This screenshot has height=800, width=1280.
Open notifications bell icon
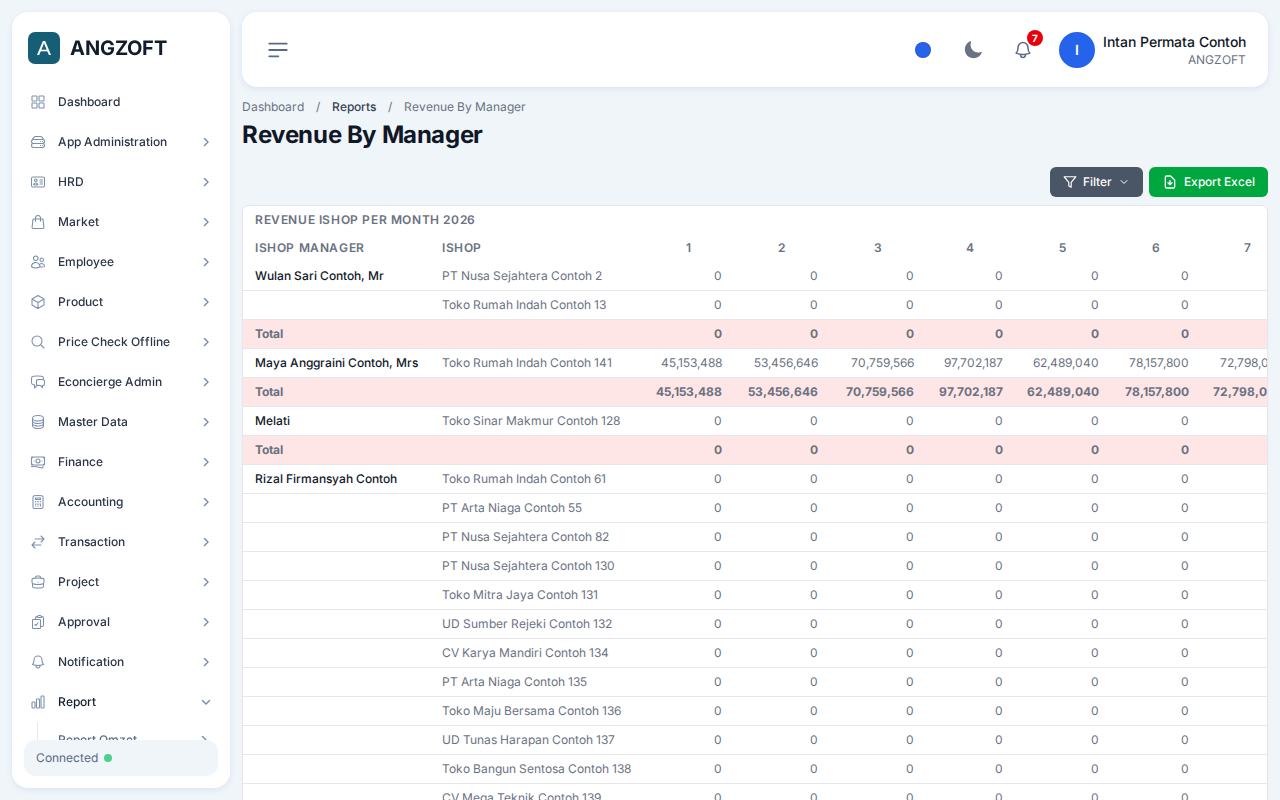1023,50
